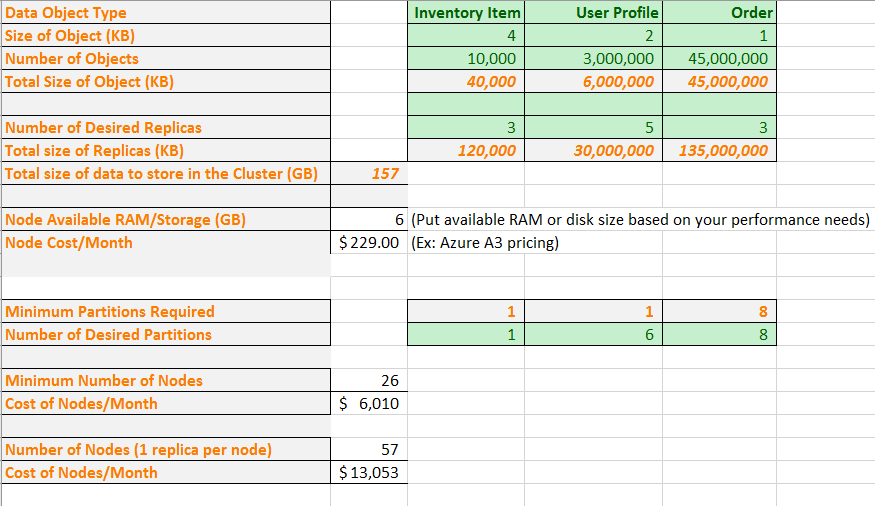Select Order minimum partitions cell '8'
Viewport: 875px width, 506px height.
pos(719,311)
